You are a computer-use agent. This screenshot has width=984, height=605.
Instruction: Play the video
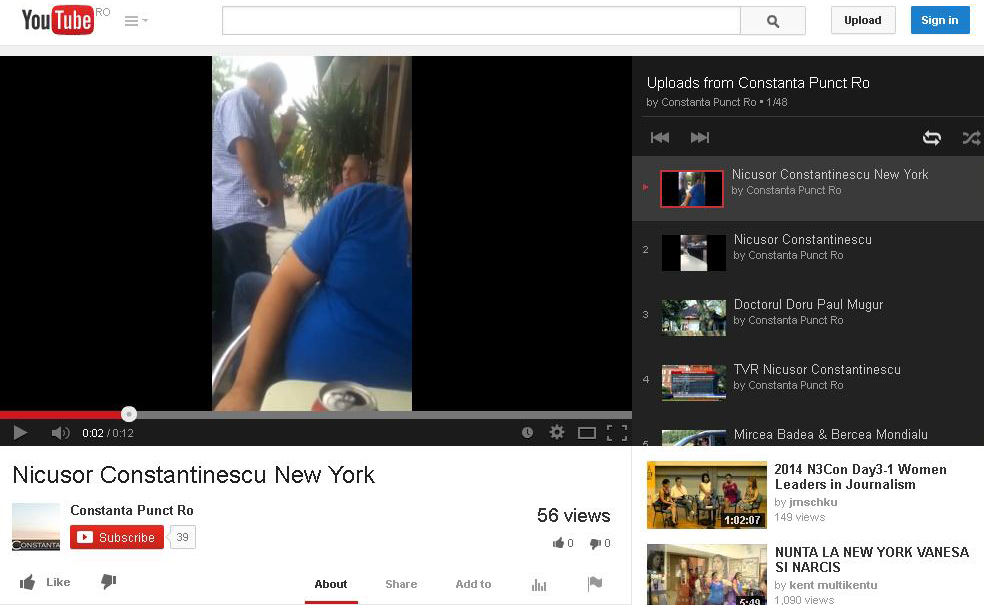coord(19,432)
